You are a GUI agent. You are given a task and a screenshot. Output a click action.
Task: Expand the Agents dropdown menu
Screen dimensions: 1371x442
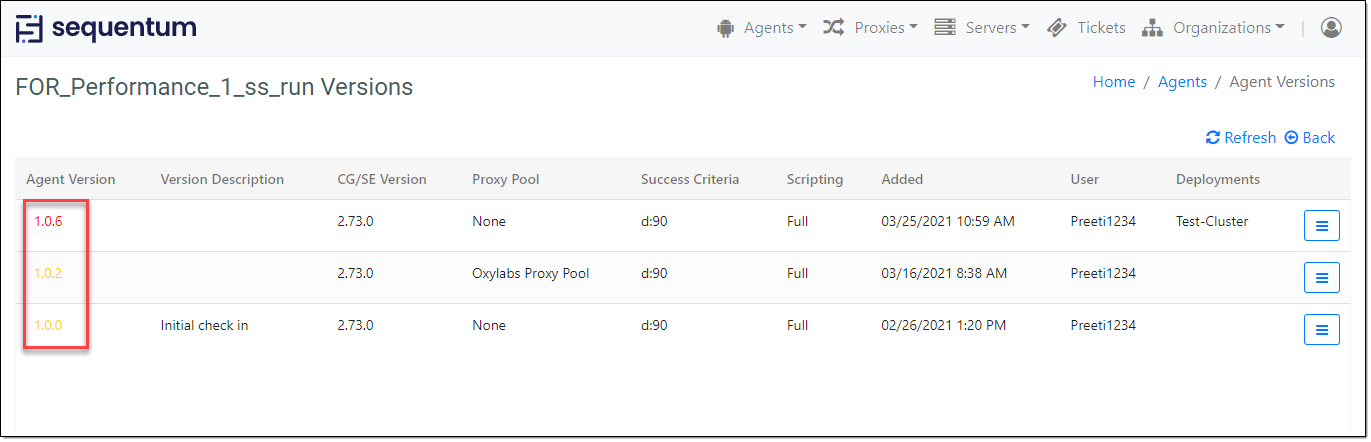tap(775, 28)
